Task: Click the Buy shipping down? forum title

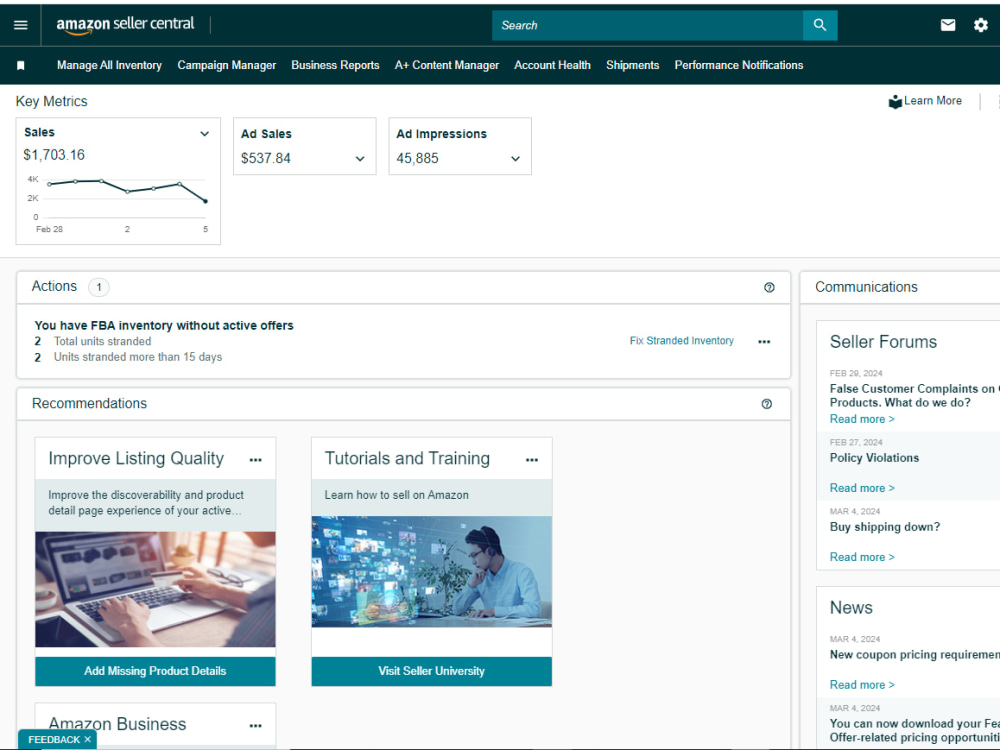Action: [x=885, y=527]
